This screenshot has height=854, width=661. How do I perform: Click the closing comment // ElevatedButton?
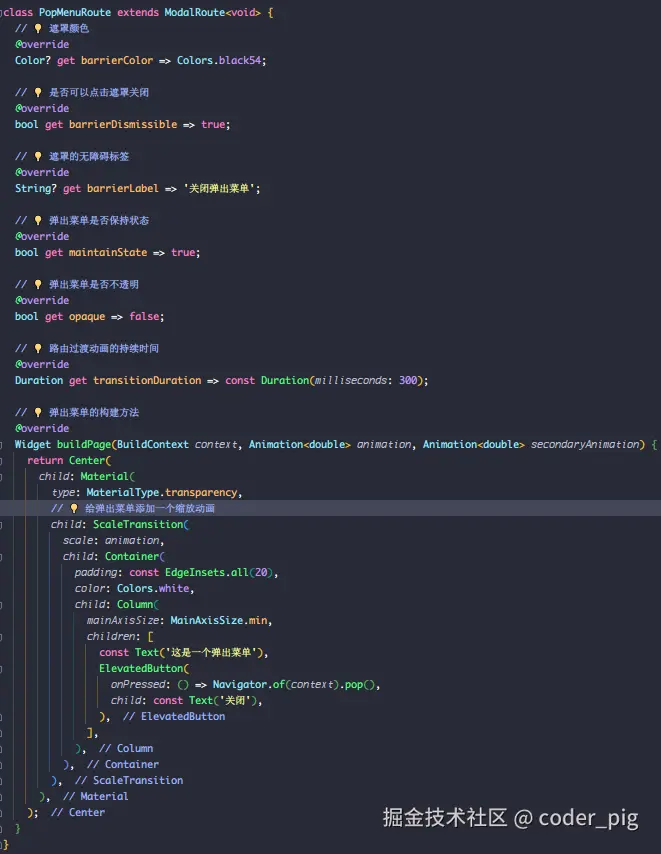click(174, 717)
